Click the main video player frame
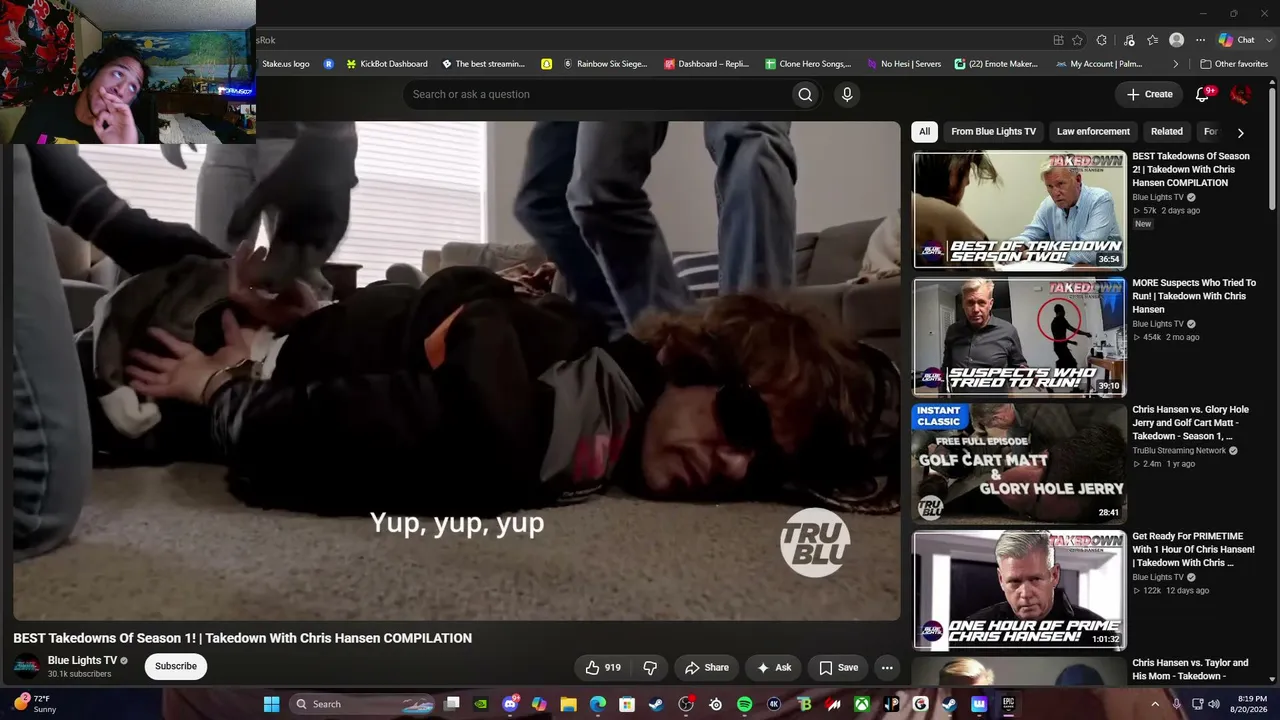This screenshot has width=1280, height=720. [x=457, y=371]
